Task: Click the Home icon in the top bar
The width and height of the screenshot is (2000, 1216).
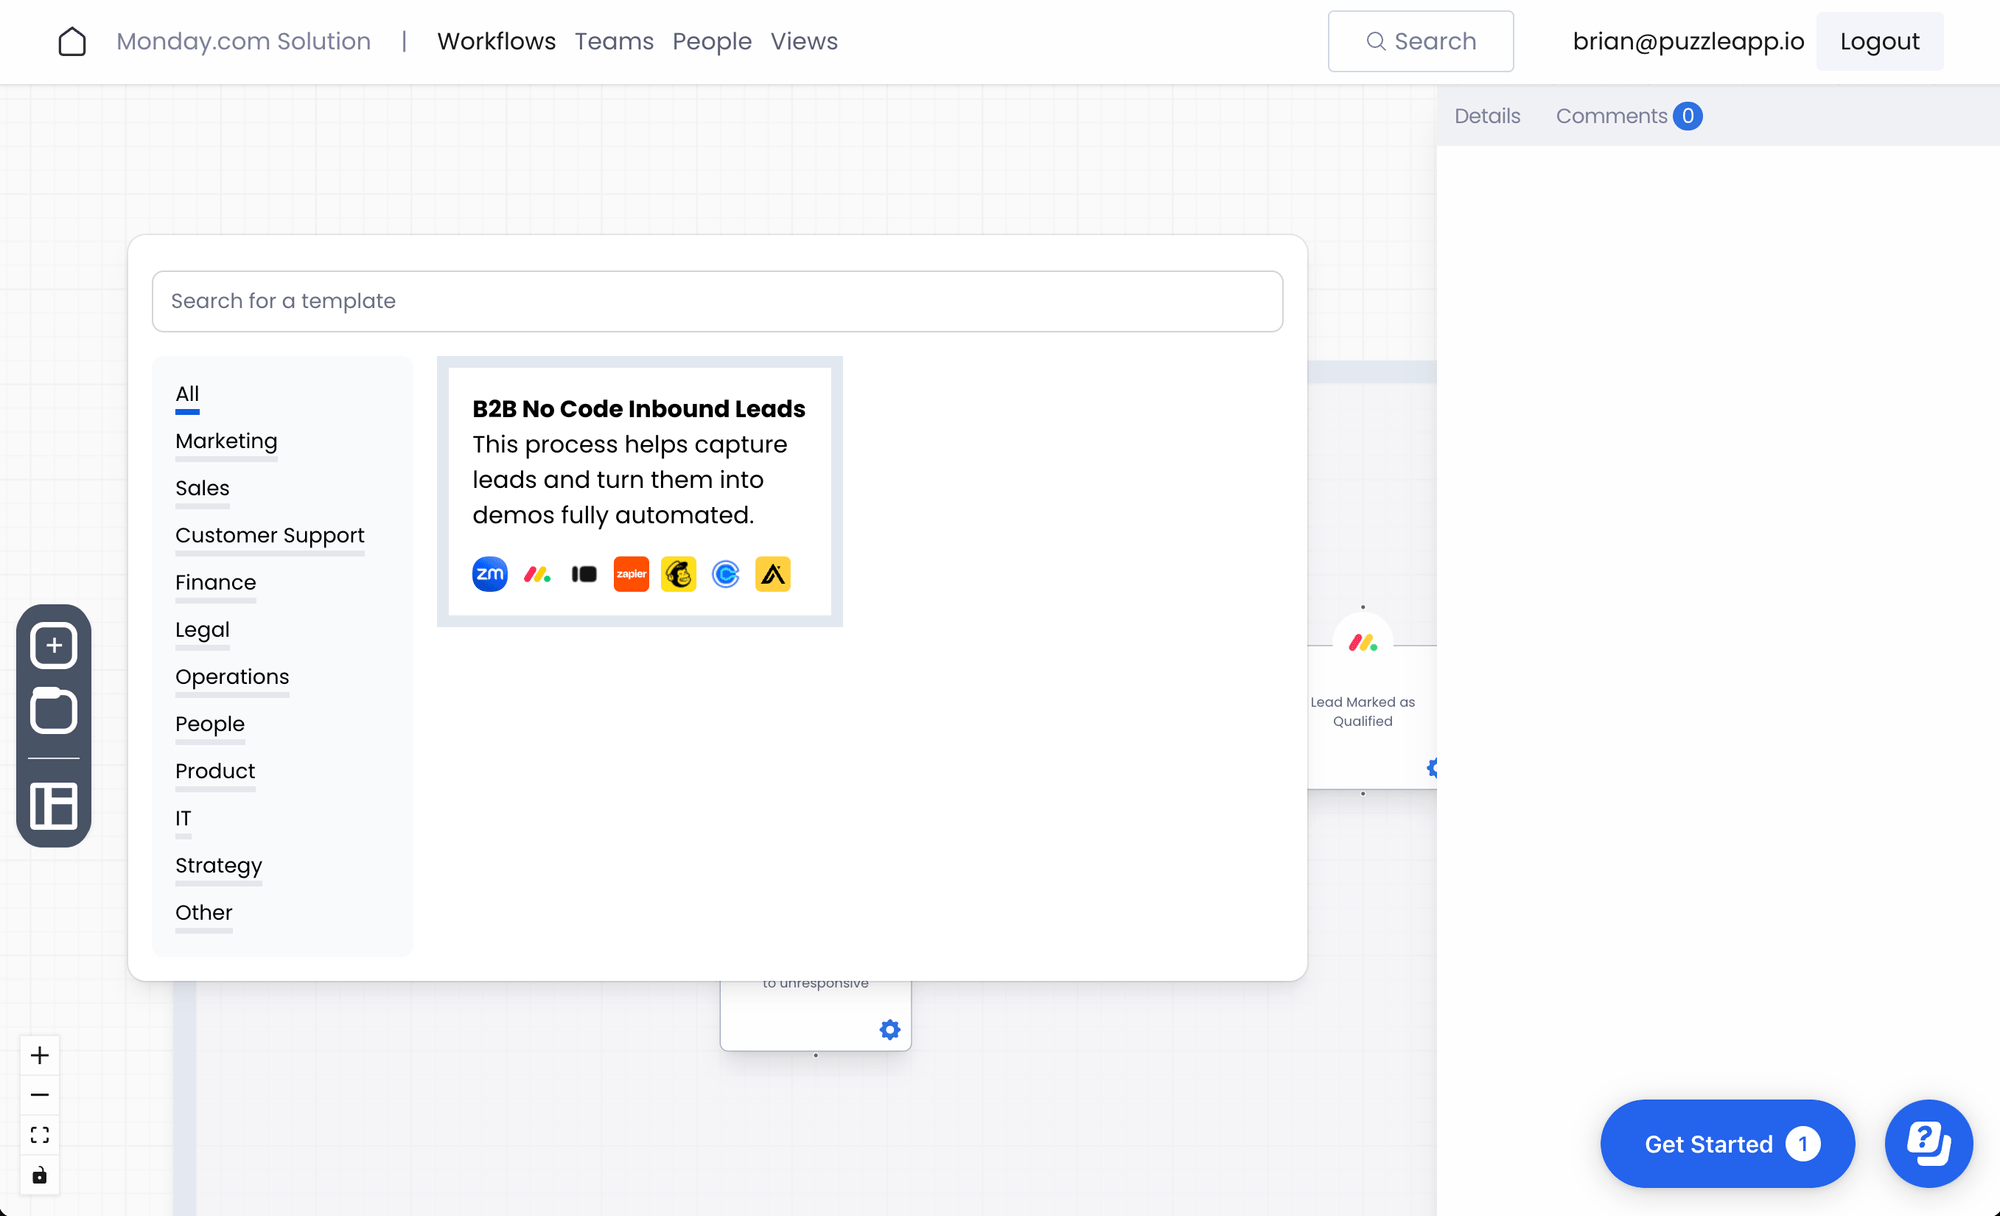Action: pos(72,41)
